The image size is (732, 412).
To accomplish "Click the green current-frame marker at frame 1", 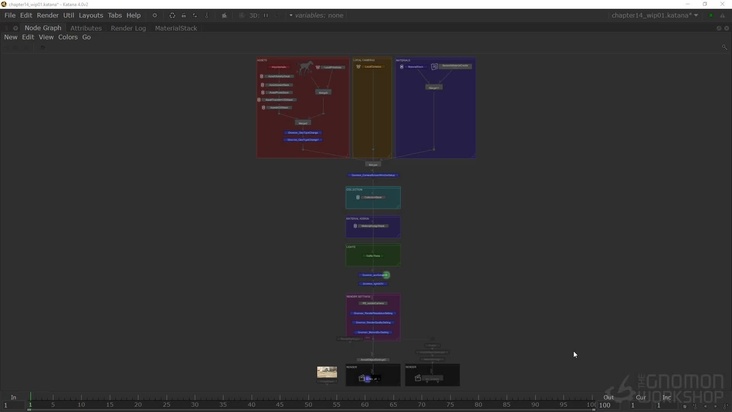I will [x=30, y=401].
